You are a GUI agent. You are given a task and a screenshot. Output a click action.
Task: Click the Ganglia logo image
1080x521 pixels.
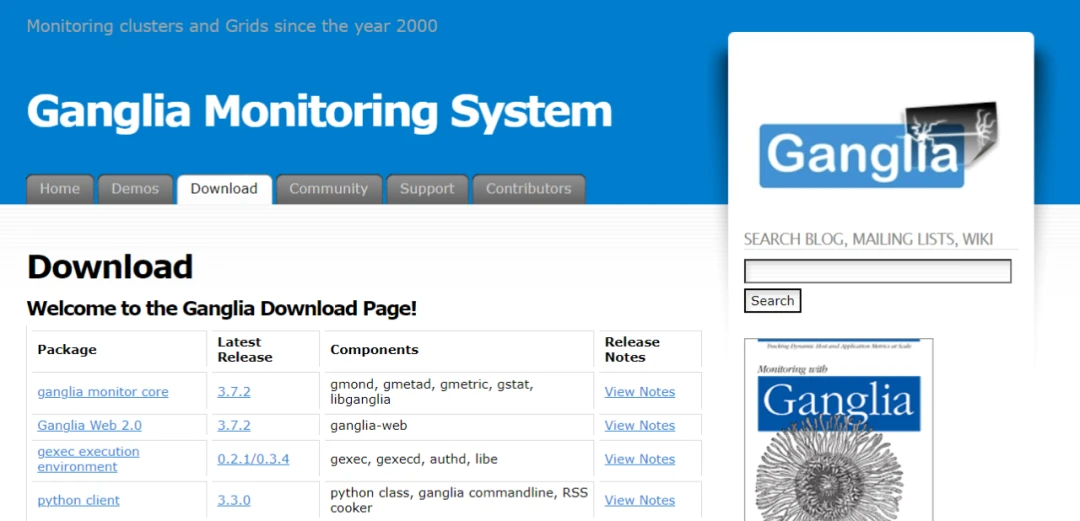(878, 145)
